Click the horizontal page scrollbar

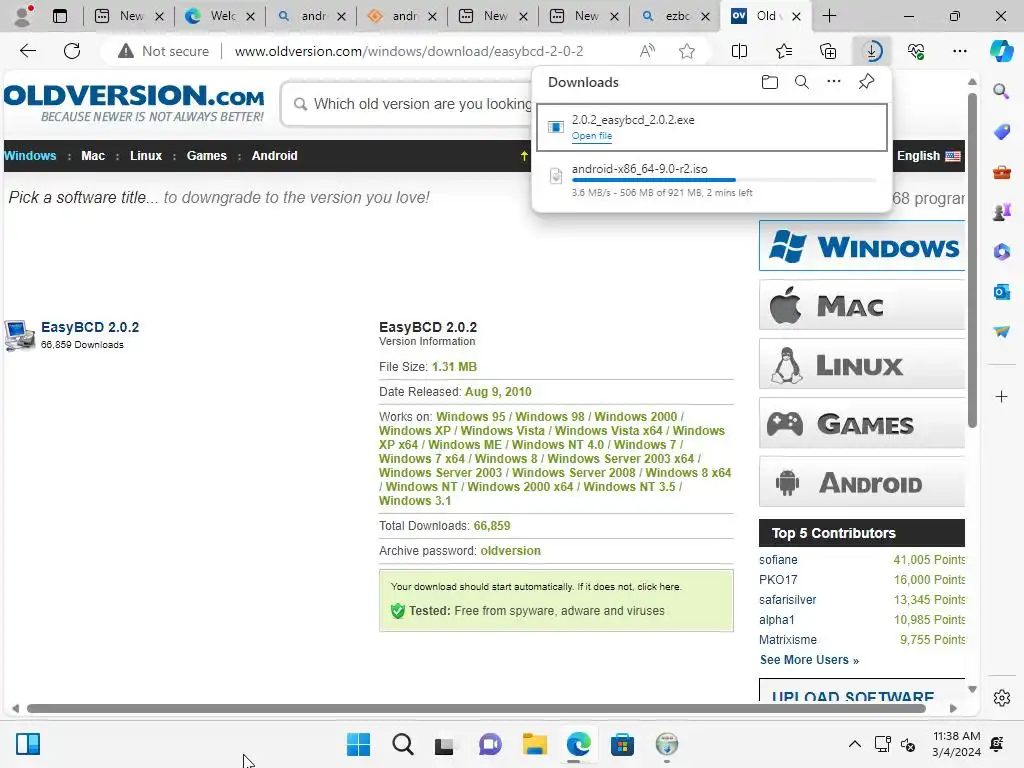click(x=476, y=709)
